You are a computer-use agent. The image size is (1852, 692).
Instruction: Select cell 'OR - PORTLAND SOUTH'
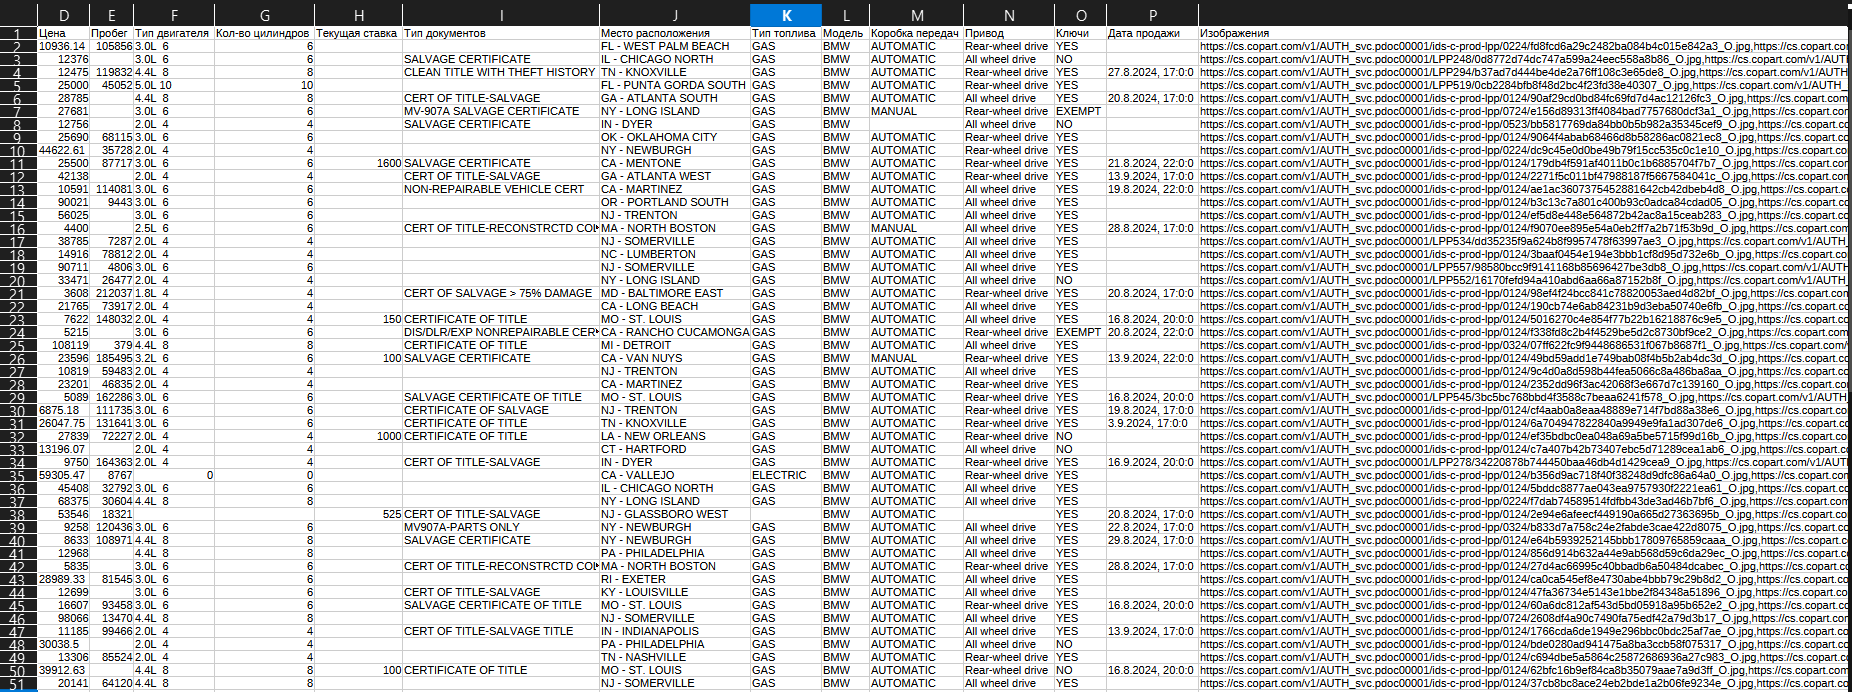675,202
